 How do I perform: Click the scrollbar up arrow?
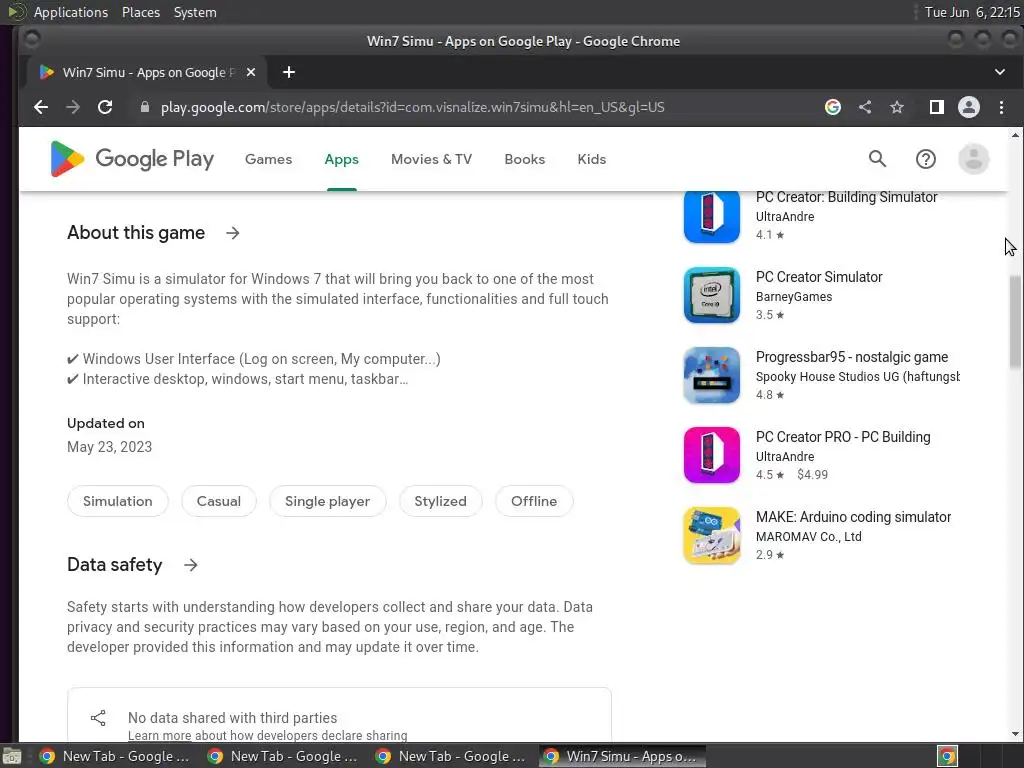[x=1015, y=135]
